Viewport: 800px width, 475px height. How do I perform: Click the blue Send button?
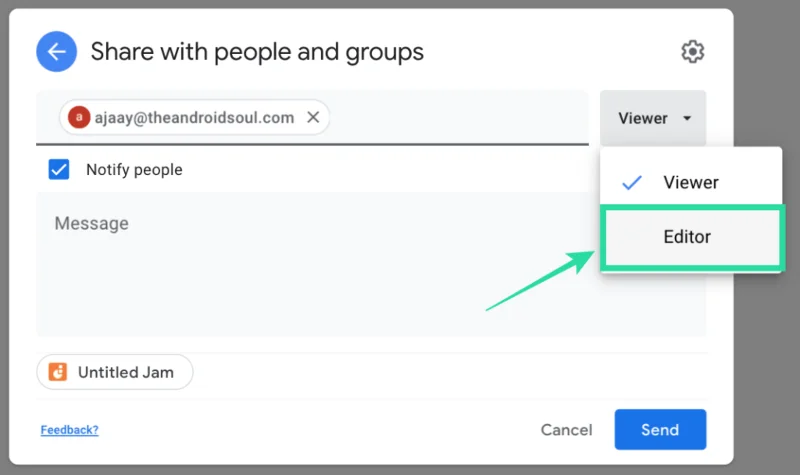pyautogui.click(x=660, y=430)
